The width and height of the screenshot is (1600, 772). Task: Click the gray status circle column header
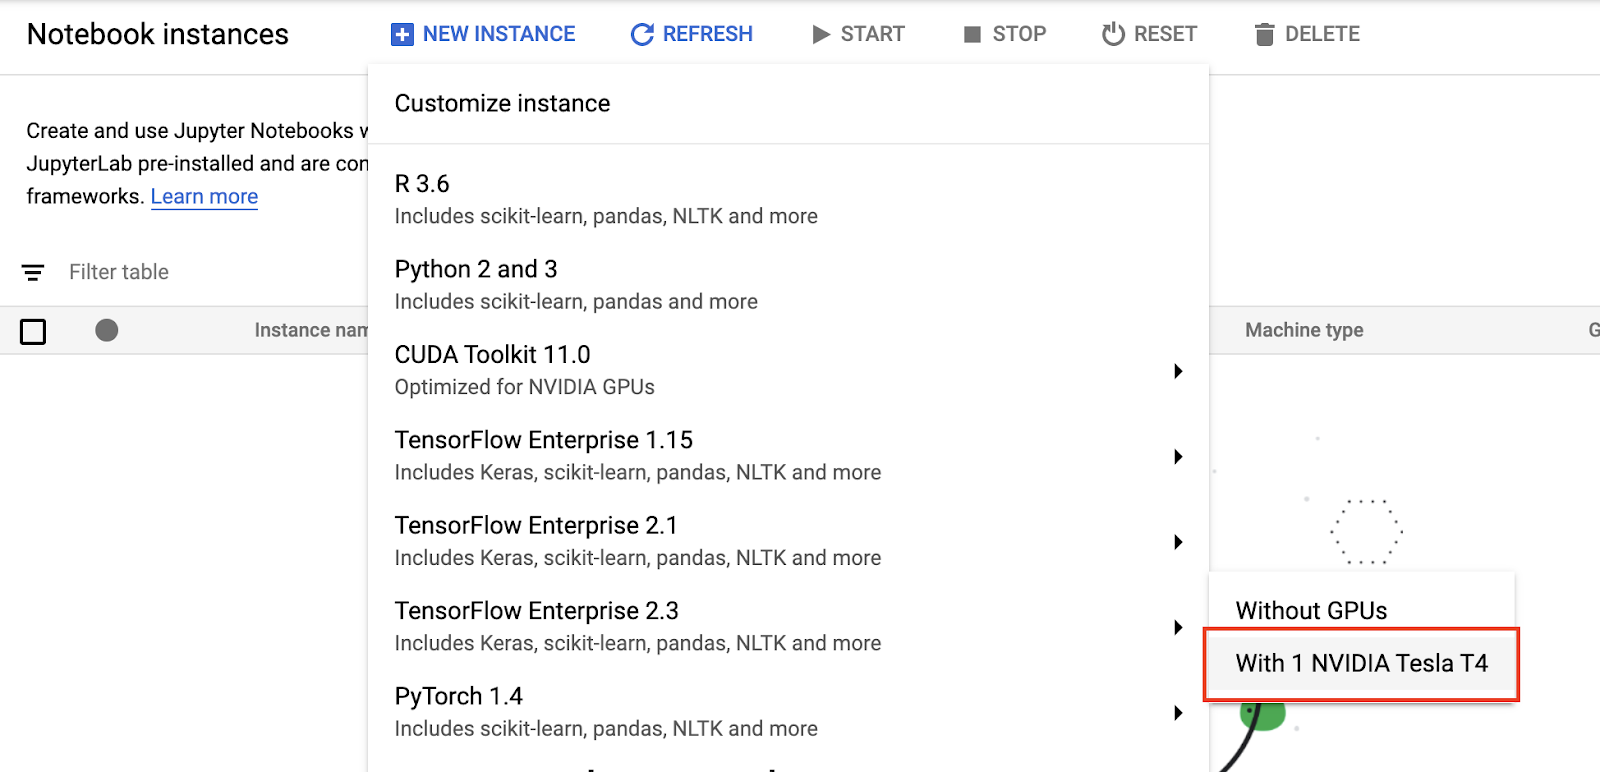click(107, 330)
